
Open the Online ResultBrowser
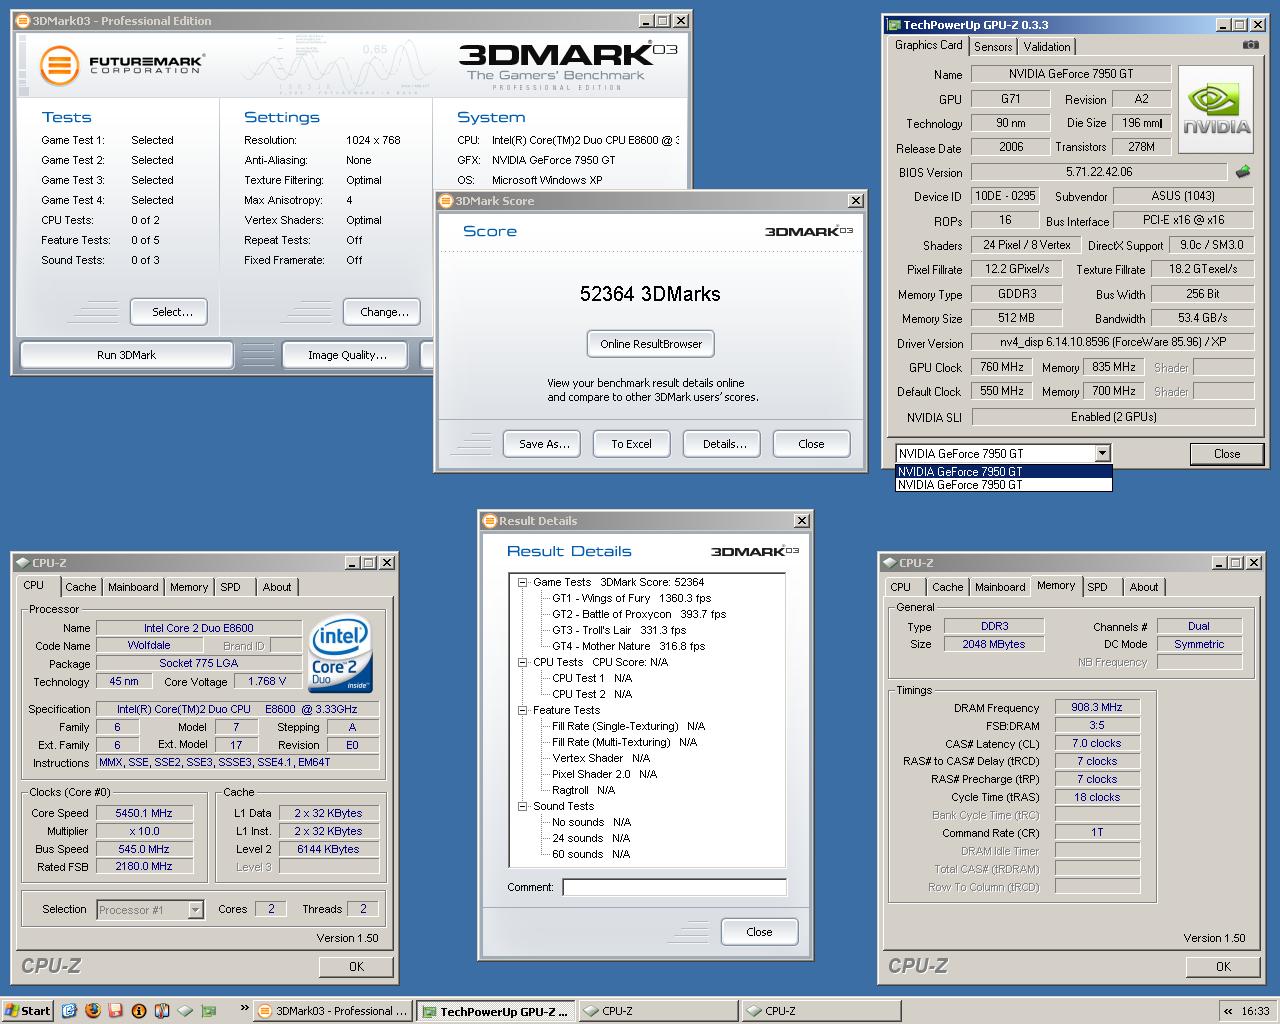pos(651,344)
